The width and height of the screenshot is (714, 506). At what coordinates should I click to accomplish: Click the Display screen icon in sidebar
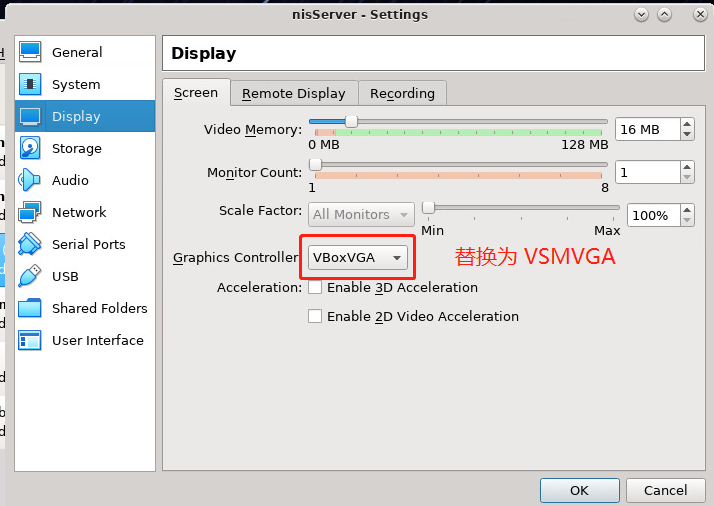coord(30,116)
